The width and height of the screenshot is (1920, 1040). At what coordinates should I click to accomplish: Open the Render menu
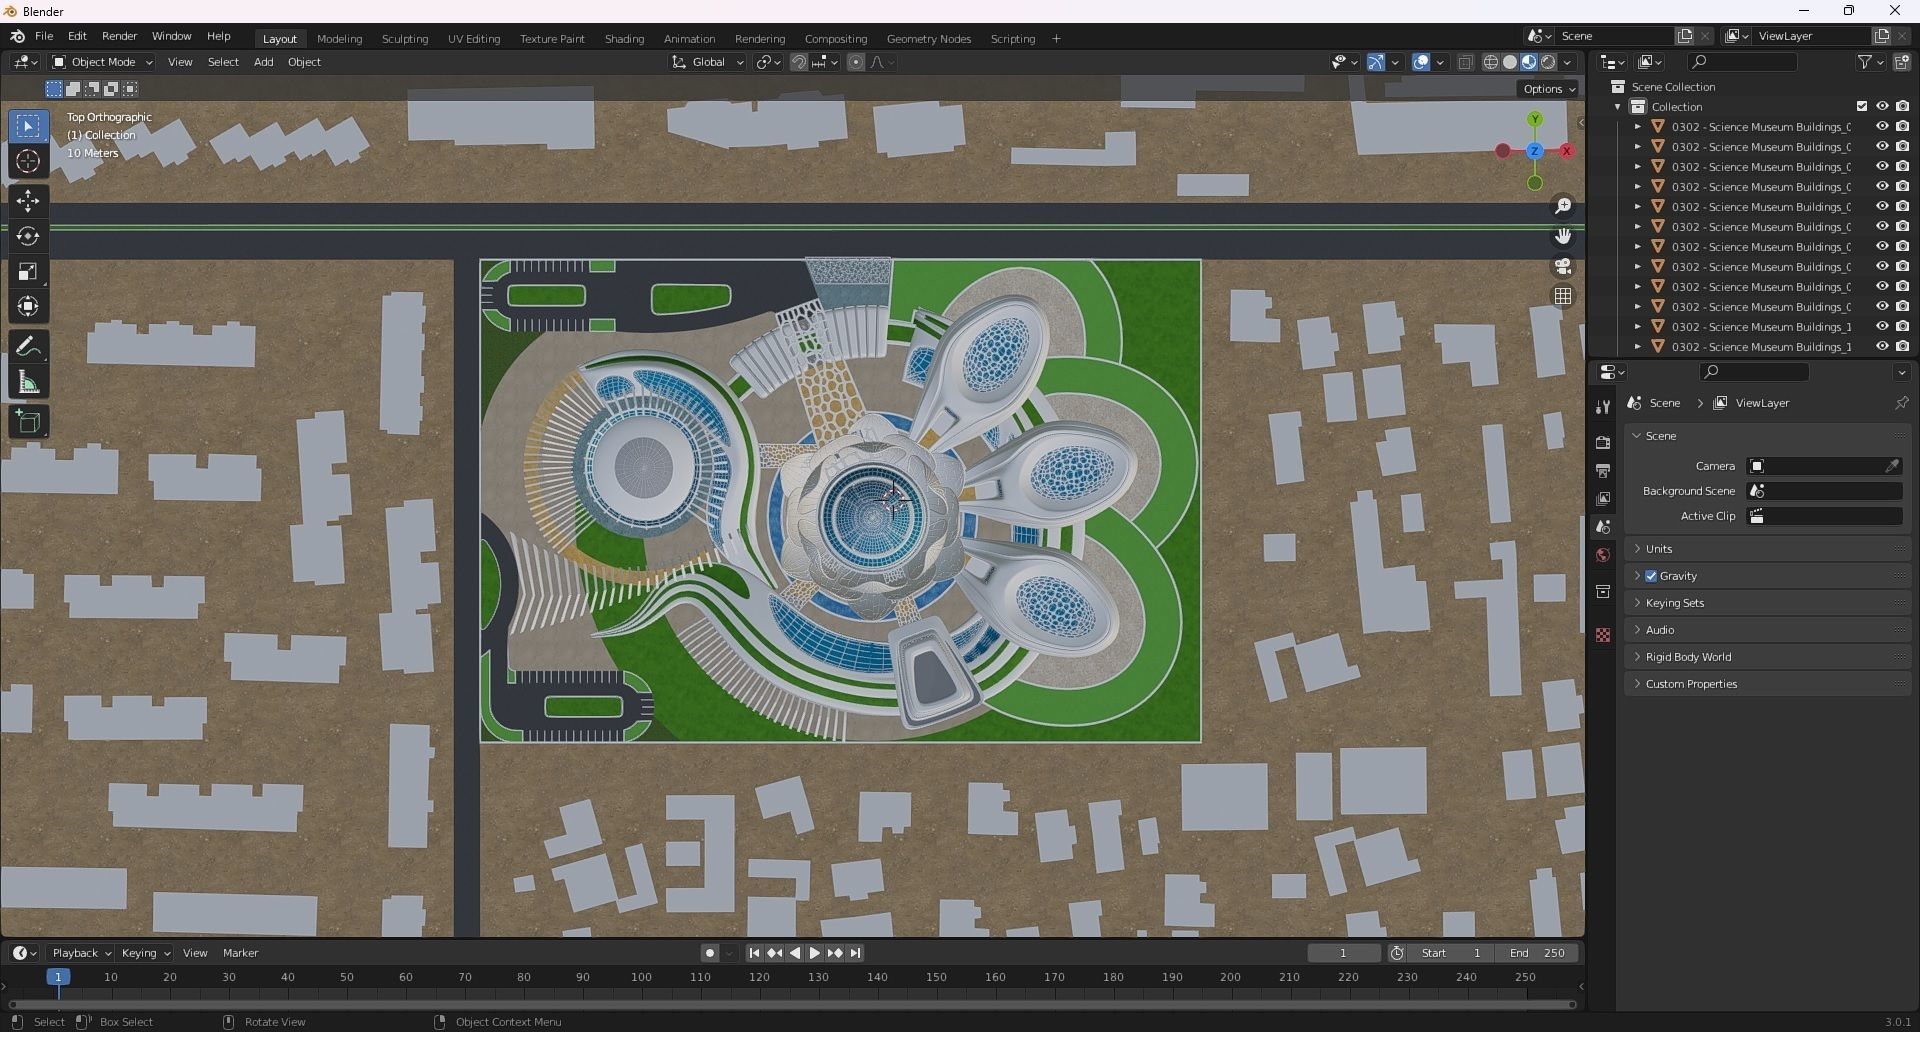(119, 36)
